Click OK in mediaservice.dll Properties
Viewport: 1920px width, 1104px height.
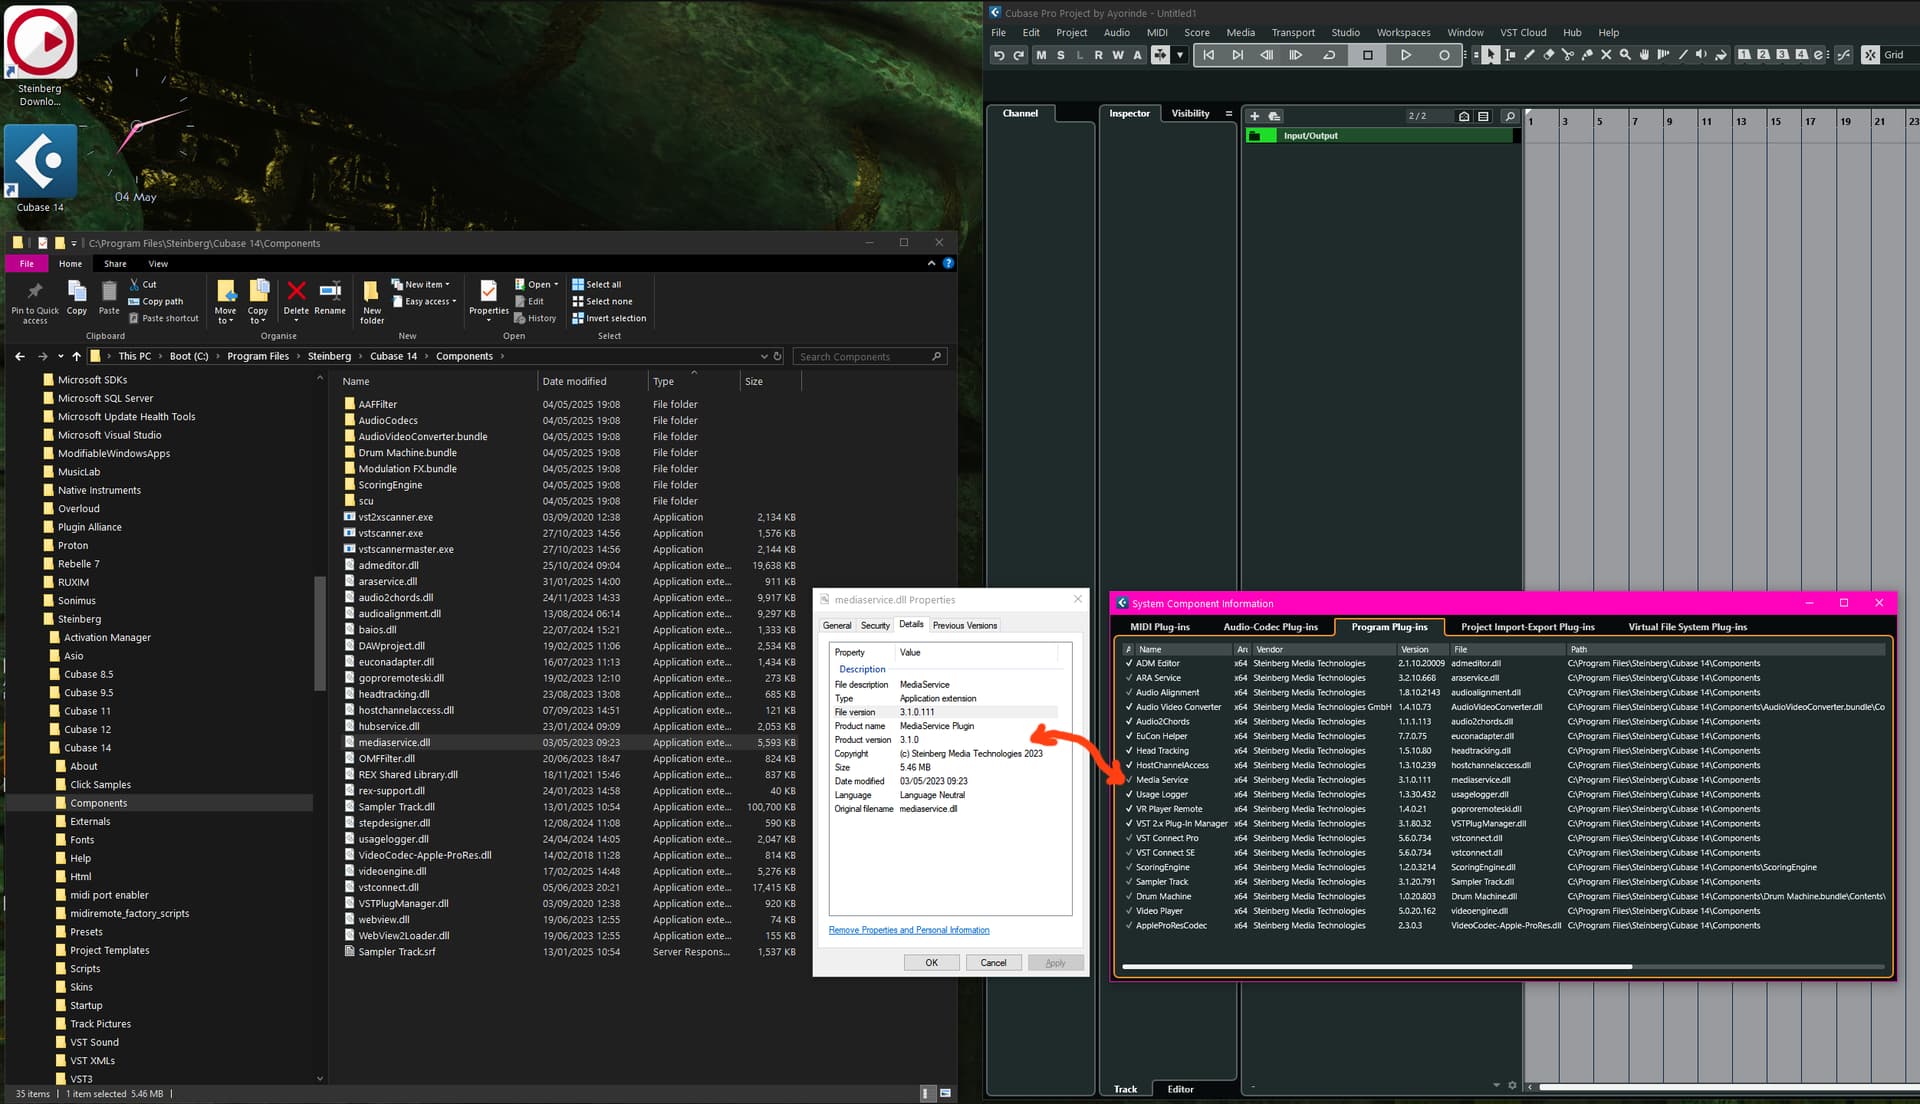click(931, 963)
